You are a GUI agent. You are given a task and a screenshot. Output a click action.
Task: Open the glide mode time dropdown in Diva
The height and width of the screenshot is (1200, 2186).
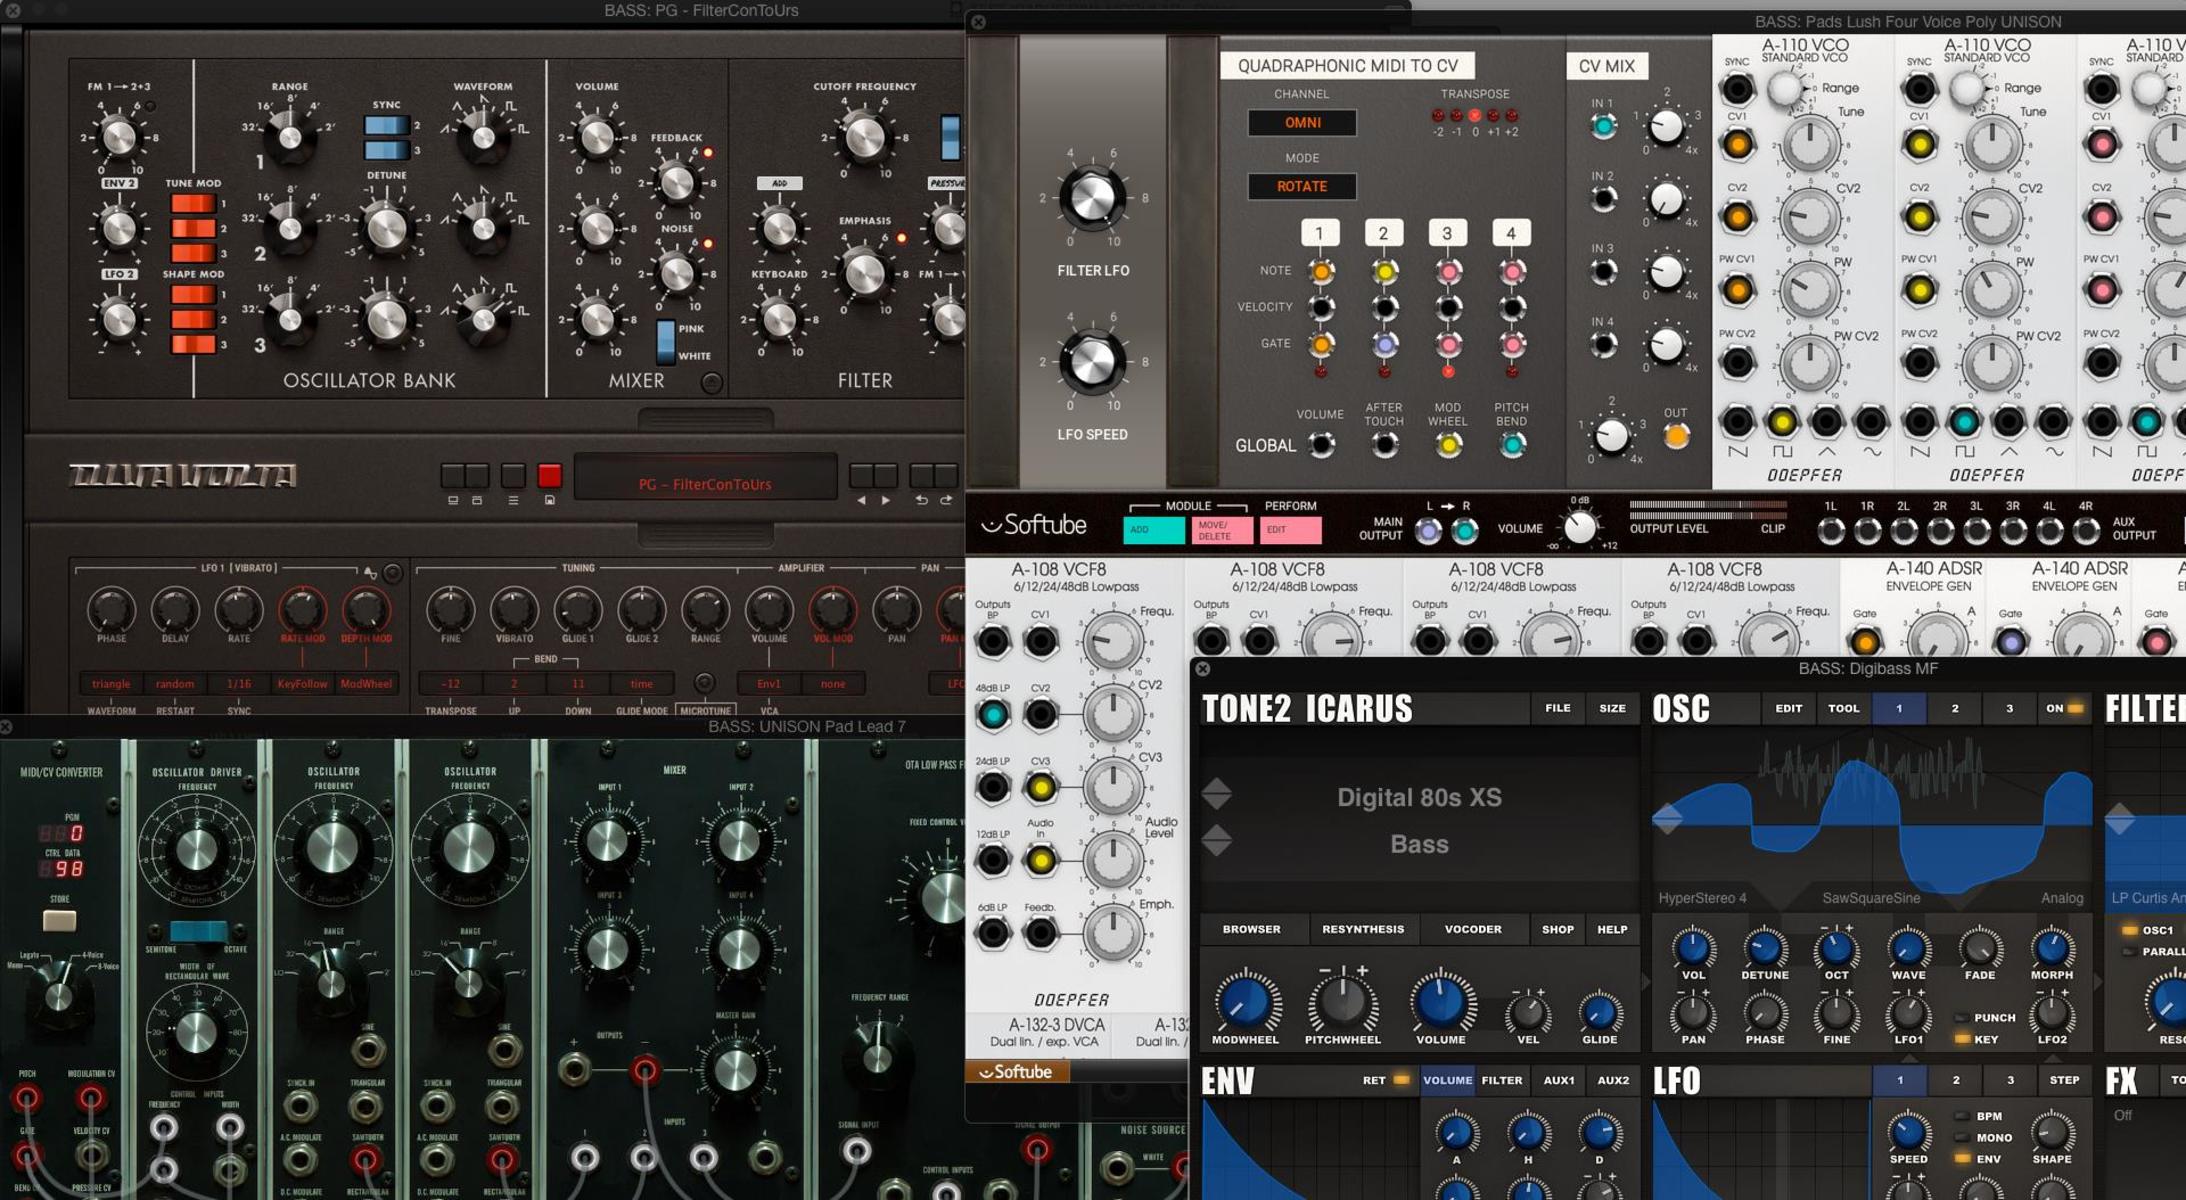tap(641, 684)
